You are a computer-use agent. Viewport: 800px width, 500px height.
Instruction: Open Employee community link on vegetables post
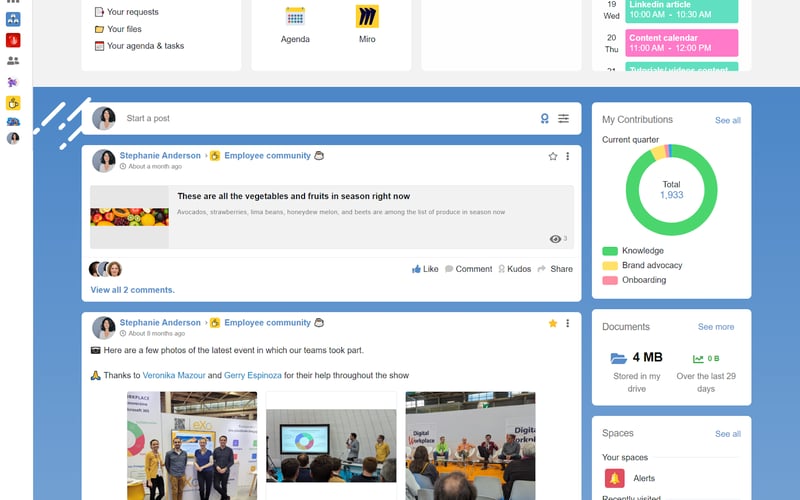pyautogui.click(x=267, y=156)
